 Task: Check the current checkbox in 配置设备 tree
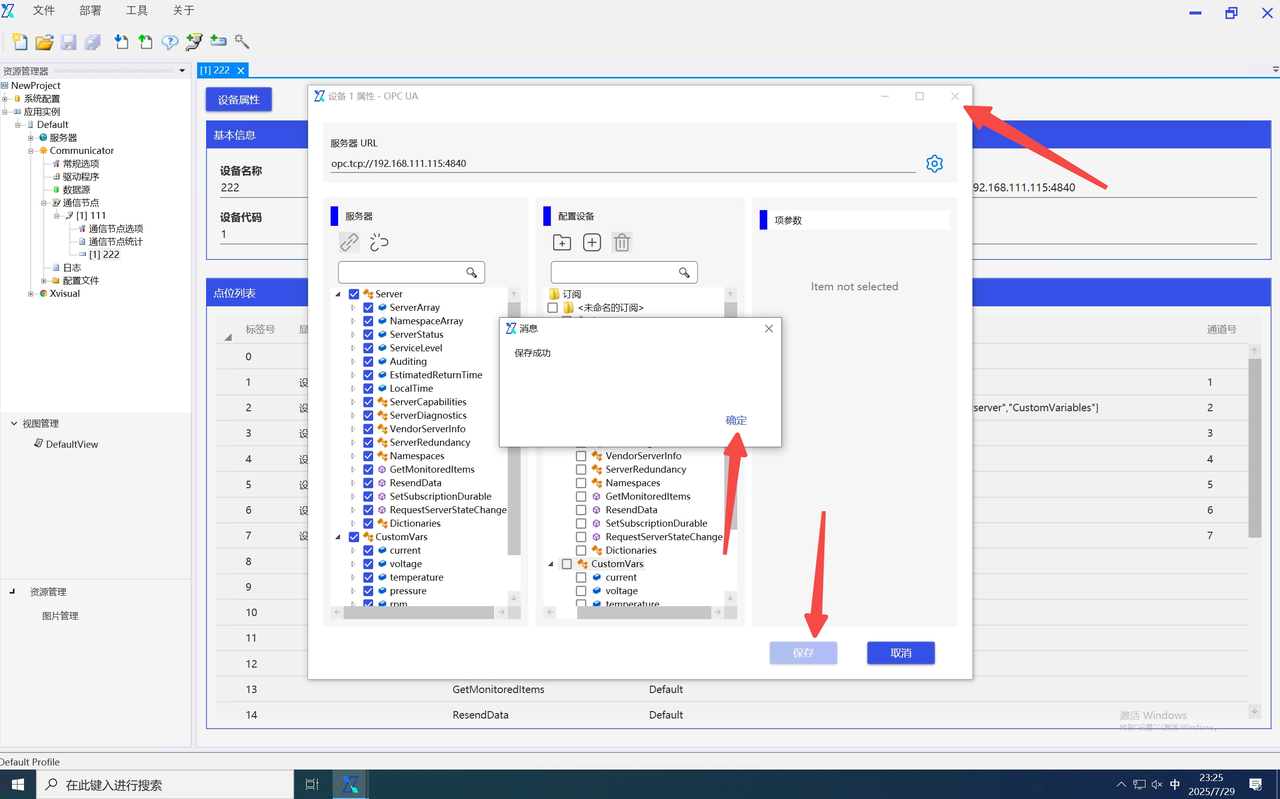(581, 578)
